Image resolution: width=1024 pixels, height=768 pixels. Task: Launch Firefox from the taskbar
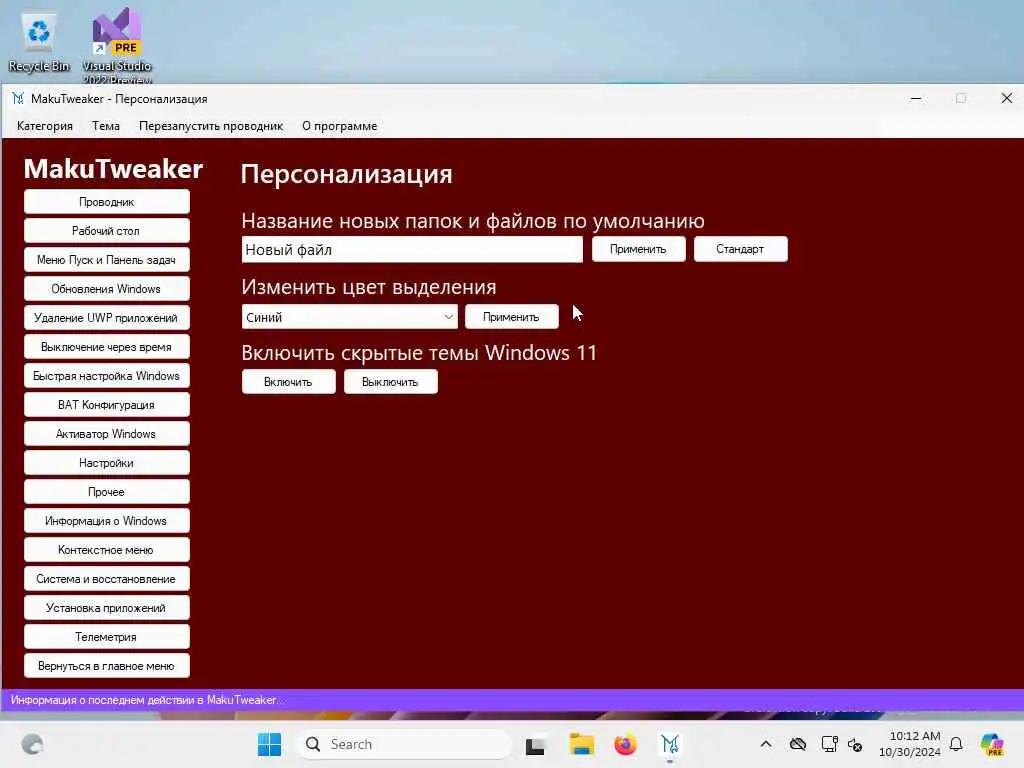(625, 744)
